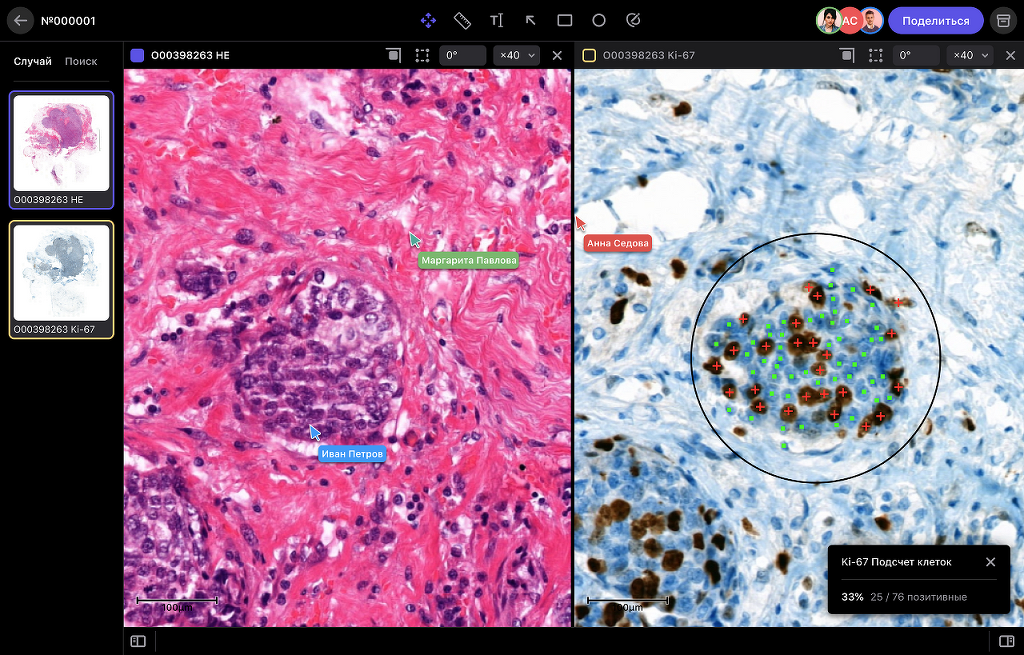Viewport: 1024px width, 655px height.
Task: Select the arrow annotation tool
Action: click(530, 21)
